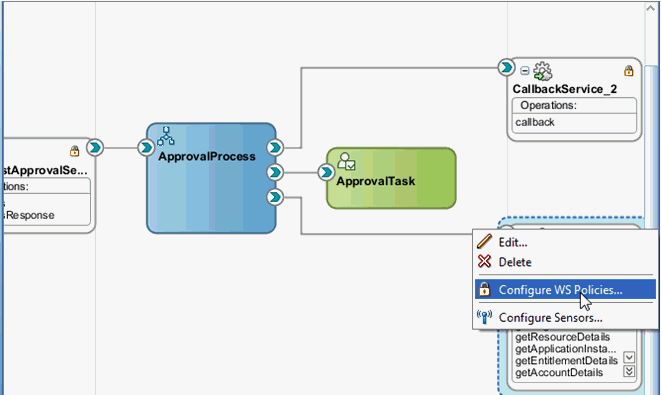661x395 pixels.
Task: Select the getApplicationInsta... operation
Action: (566, 349)
